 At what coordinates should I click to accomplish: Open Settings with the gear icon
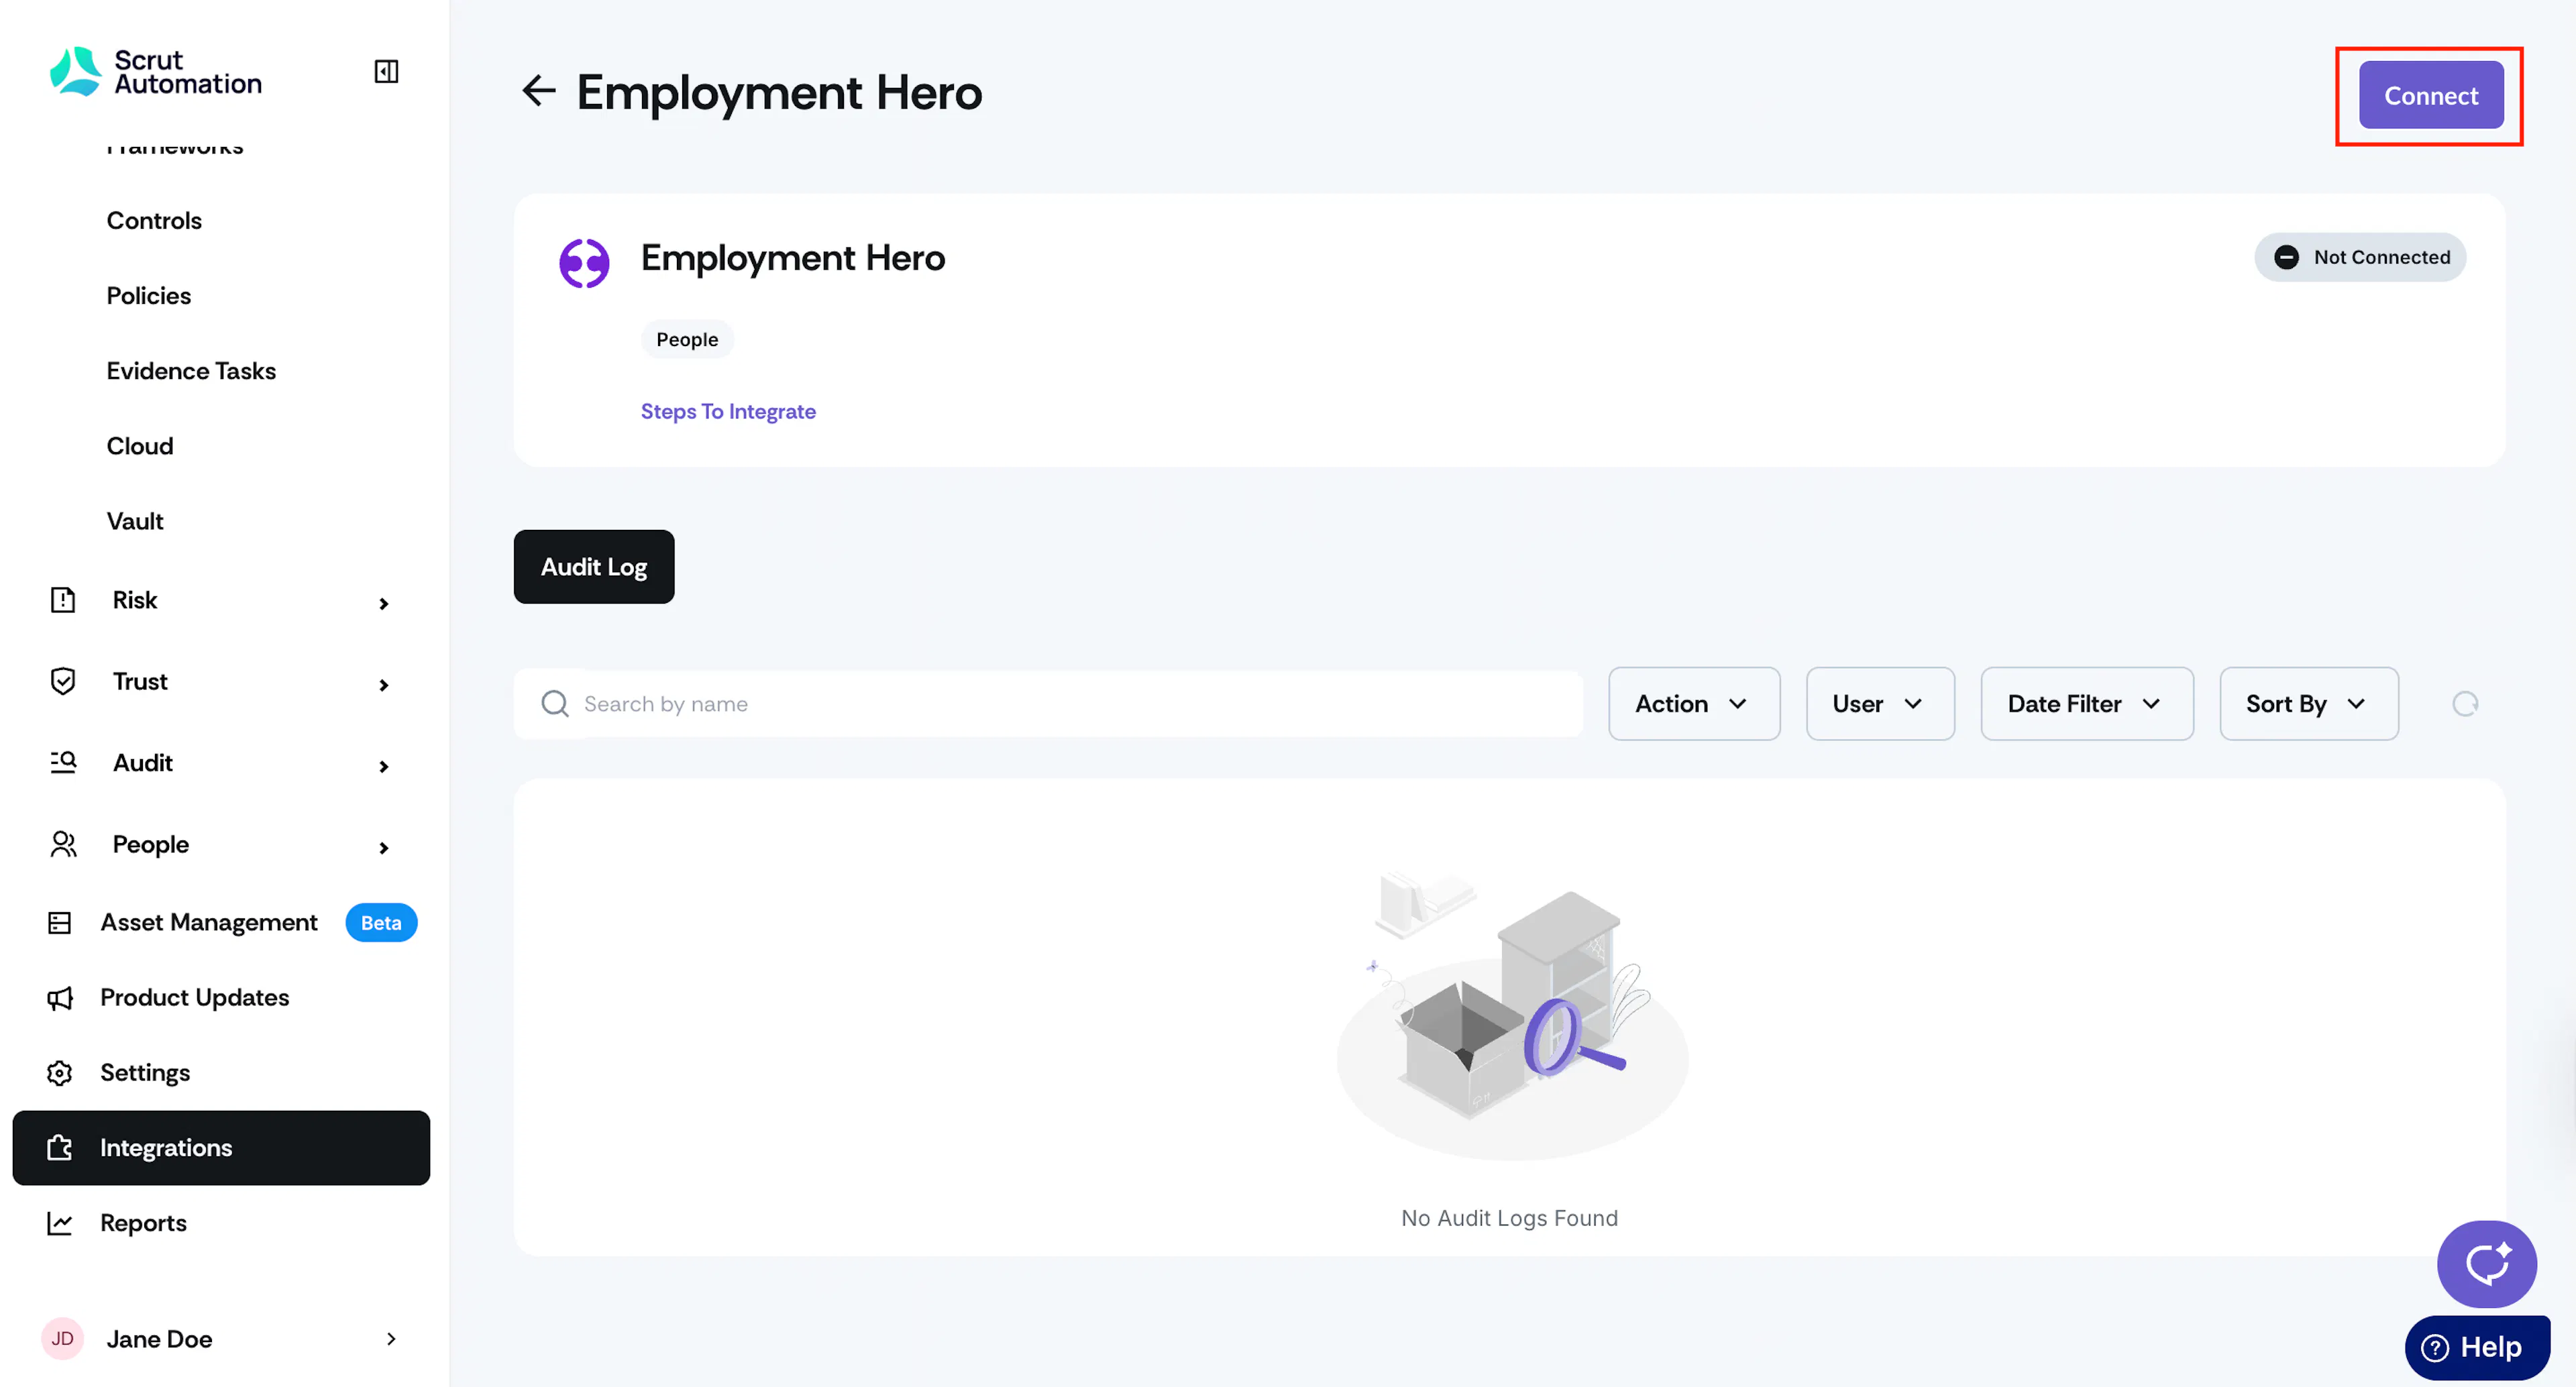coord(60,1073)
